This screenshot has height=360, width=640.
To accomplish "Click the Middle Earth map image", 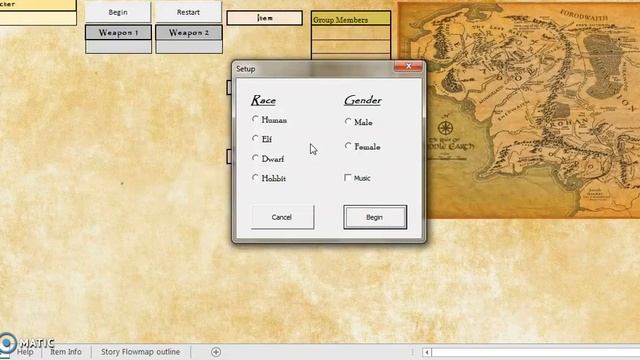I will pos(531,110).
